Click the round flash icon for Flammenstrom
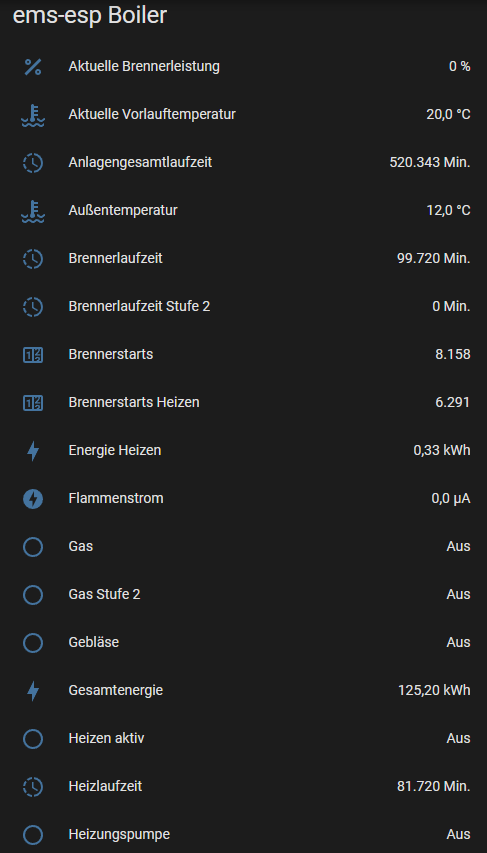487x853 pixels. pyautogui.click(x=33, y=498)
